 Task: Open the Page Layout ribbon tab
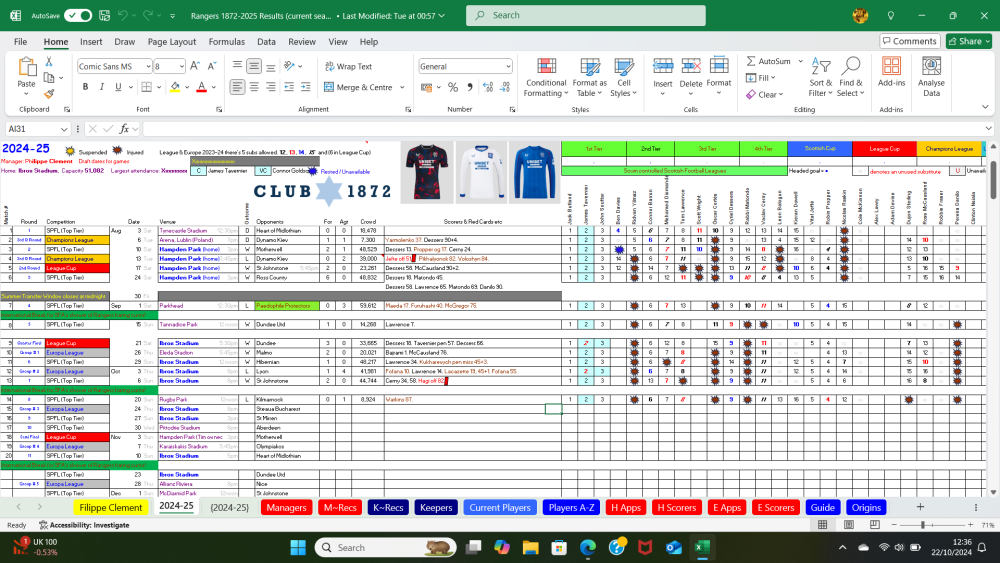[x=172, y=41]
